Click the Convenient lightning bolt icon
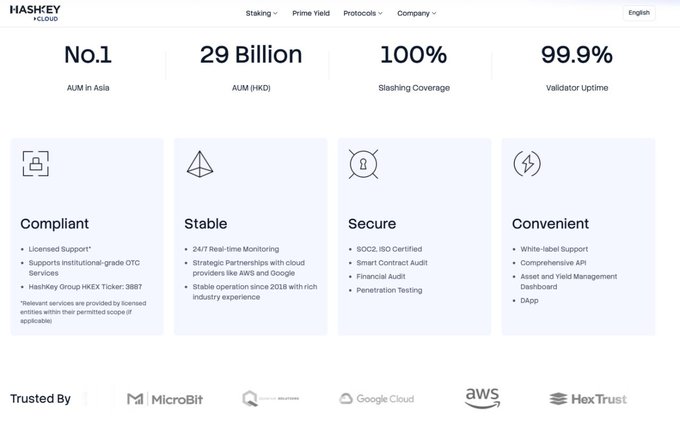Viewport: 680px width, 434px height. (527, 163)
